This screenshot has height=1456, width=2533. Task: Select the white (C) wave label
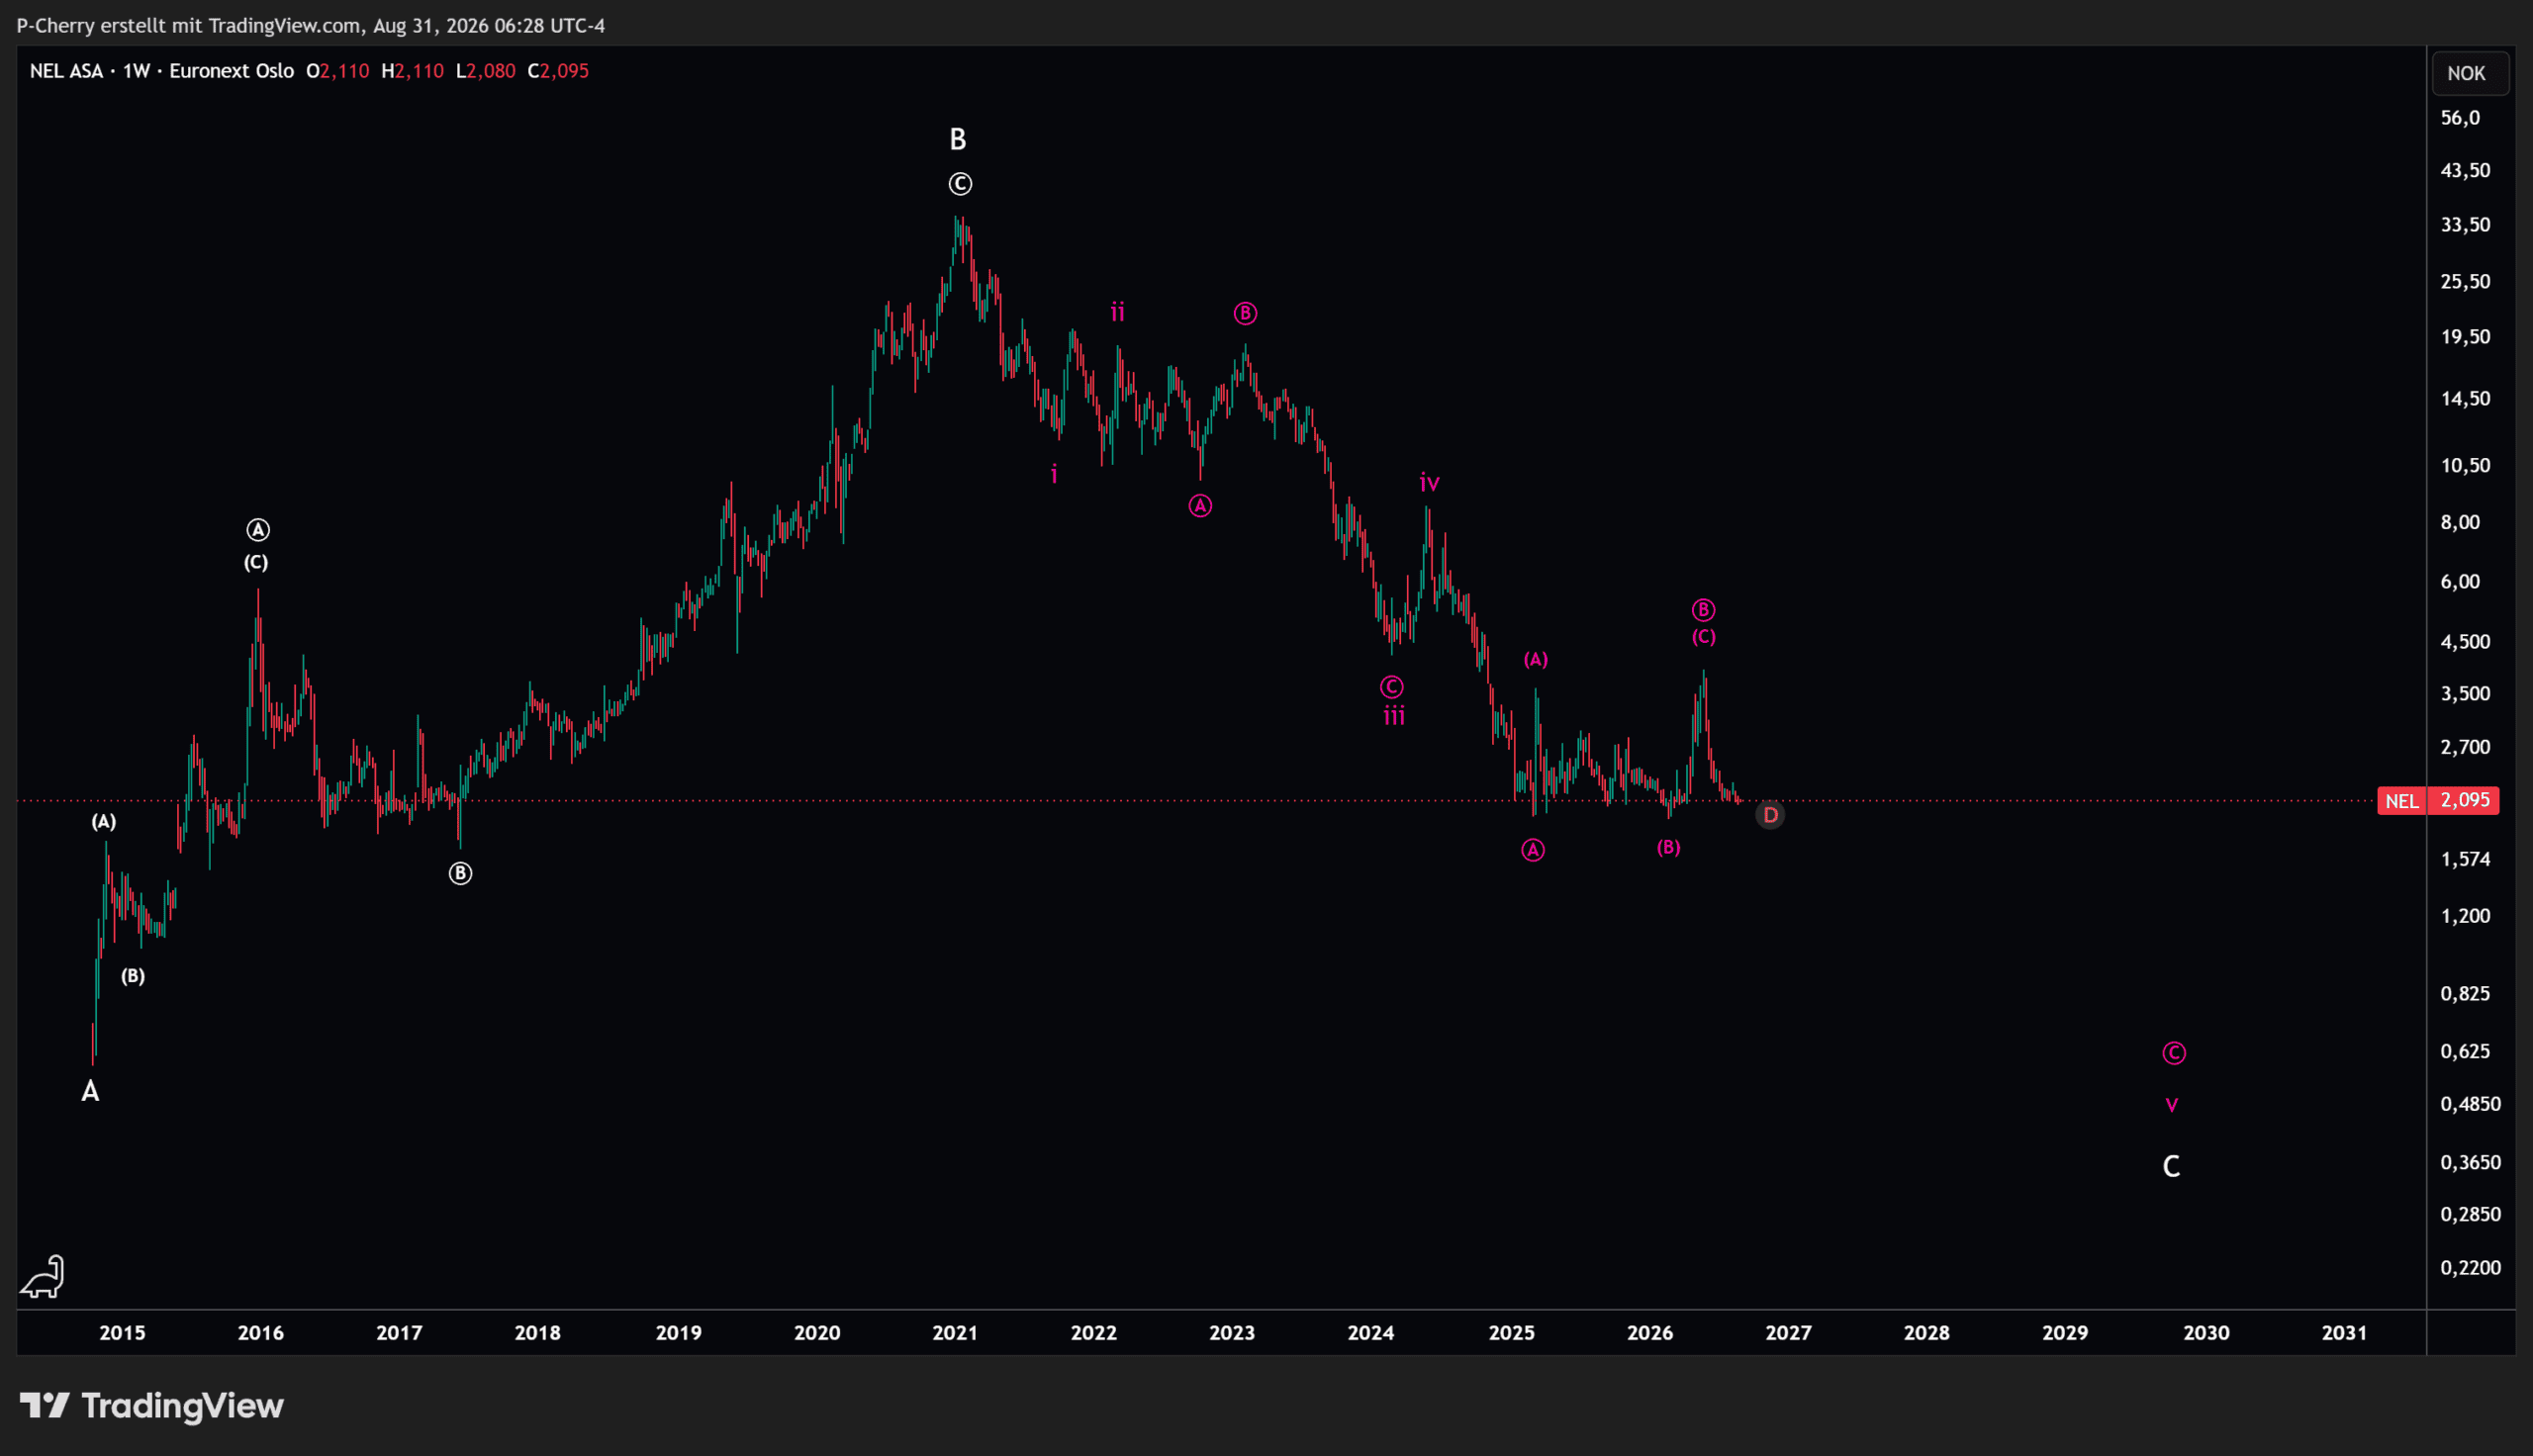click(256, 562)
